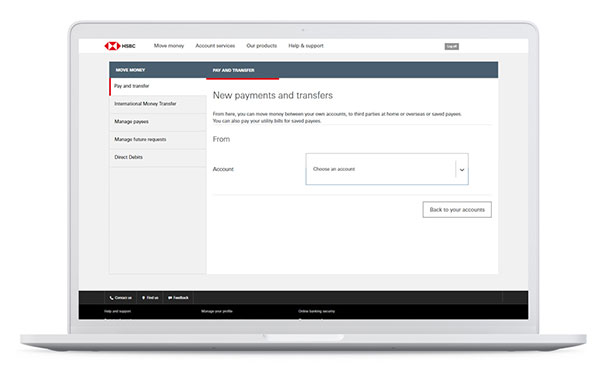Click the Account dropdown chevron arrow
The image size is (600, 389).
462,169
